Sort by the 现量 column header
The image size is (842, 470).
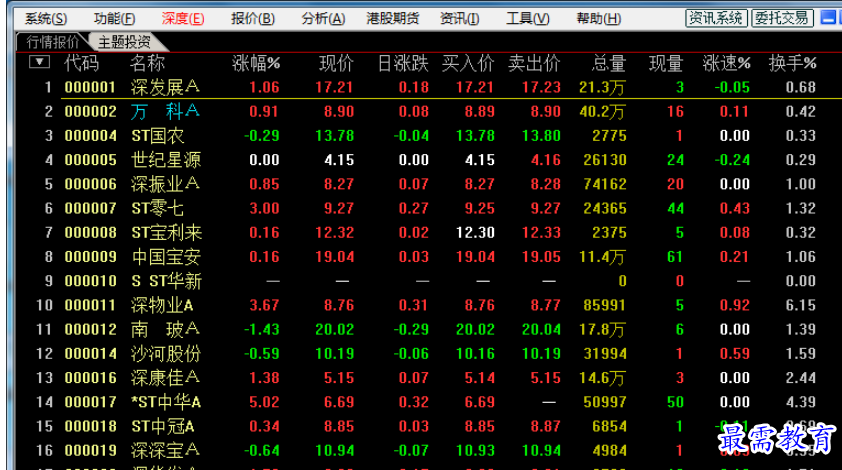pyautogui.click(x=666, y=63)
